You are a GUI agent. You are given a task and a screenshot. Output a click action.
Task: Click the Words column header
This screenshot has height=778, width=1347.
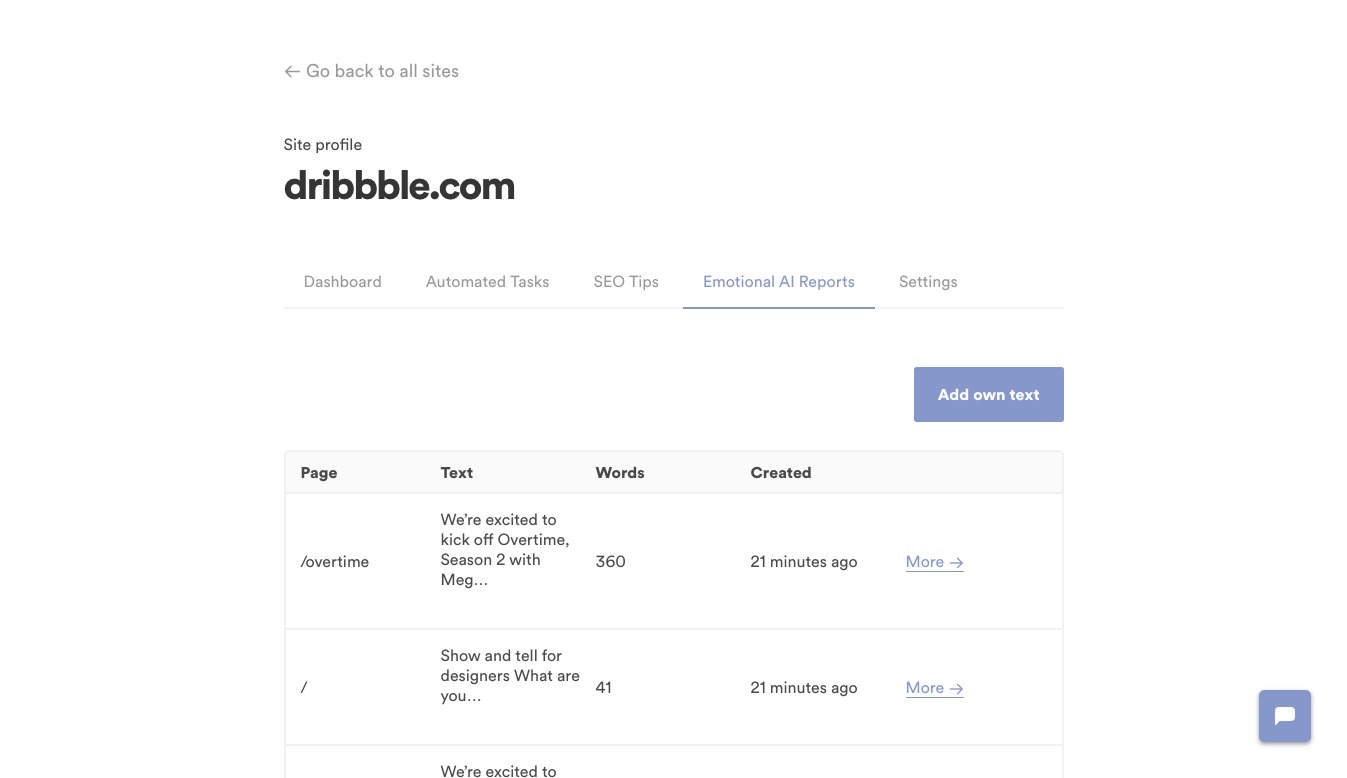point(620,473)
